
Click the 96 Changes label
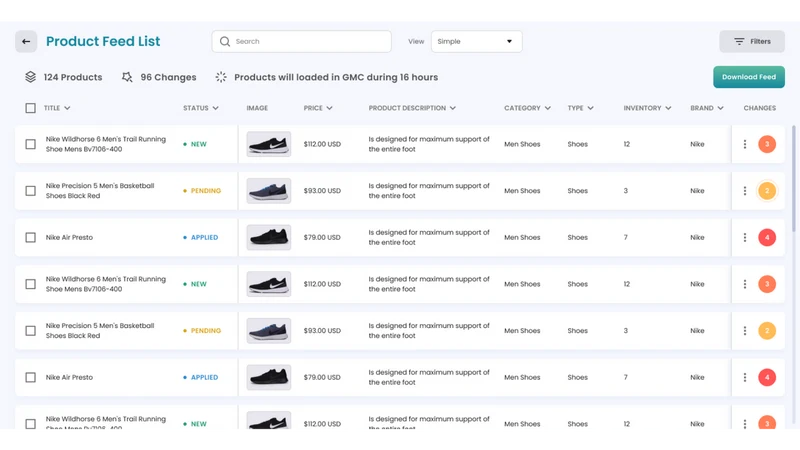(x=168, y=77)
